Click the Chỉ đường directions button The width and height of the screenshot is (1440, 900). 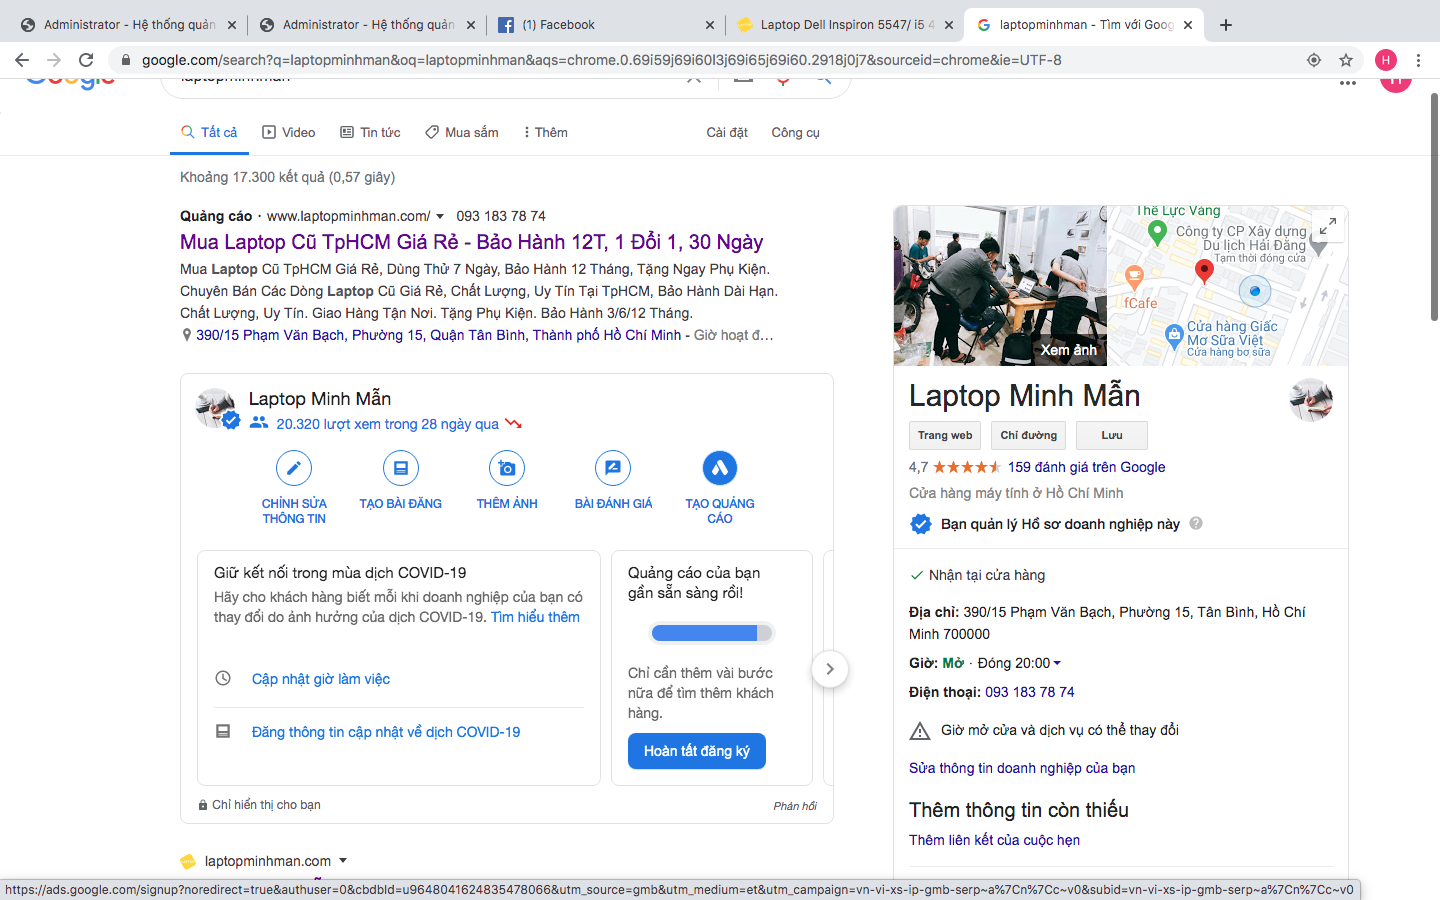[x=1028, y=436]
